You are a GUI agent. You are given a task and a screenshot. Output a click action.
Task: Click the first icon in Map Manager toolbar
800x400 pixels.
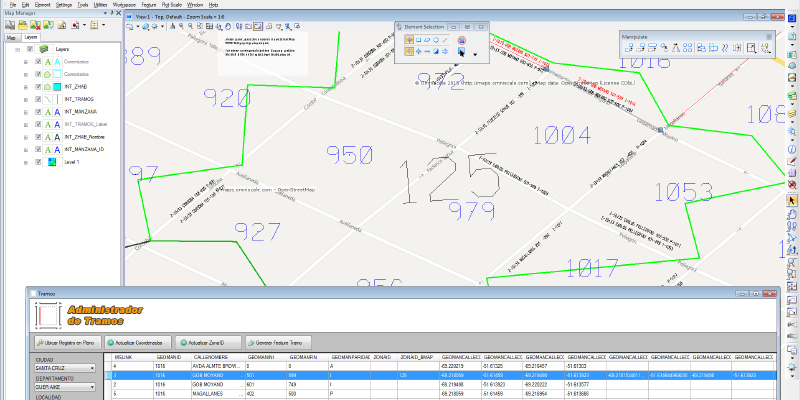10,25
